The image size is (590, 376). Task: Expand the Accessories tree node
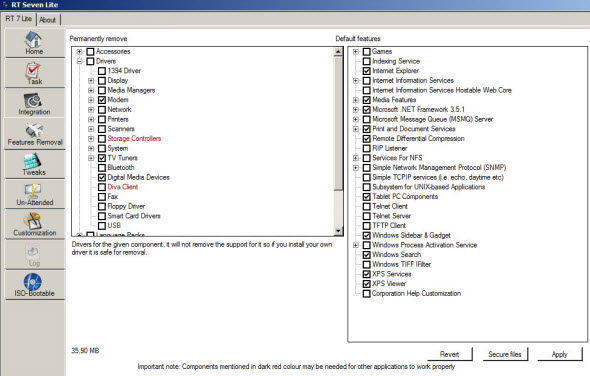pos(79,52)
